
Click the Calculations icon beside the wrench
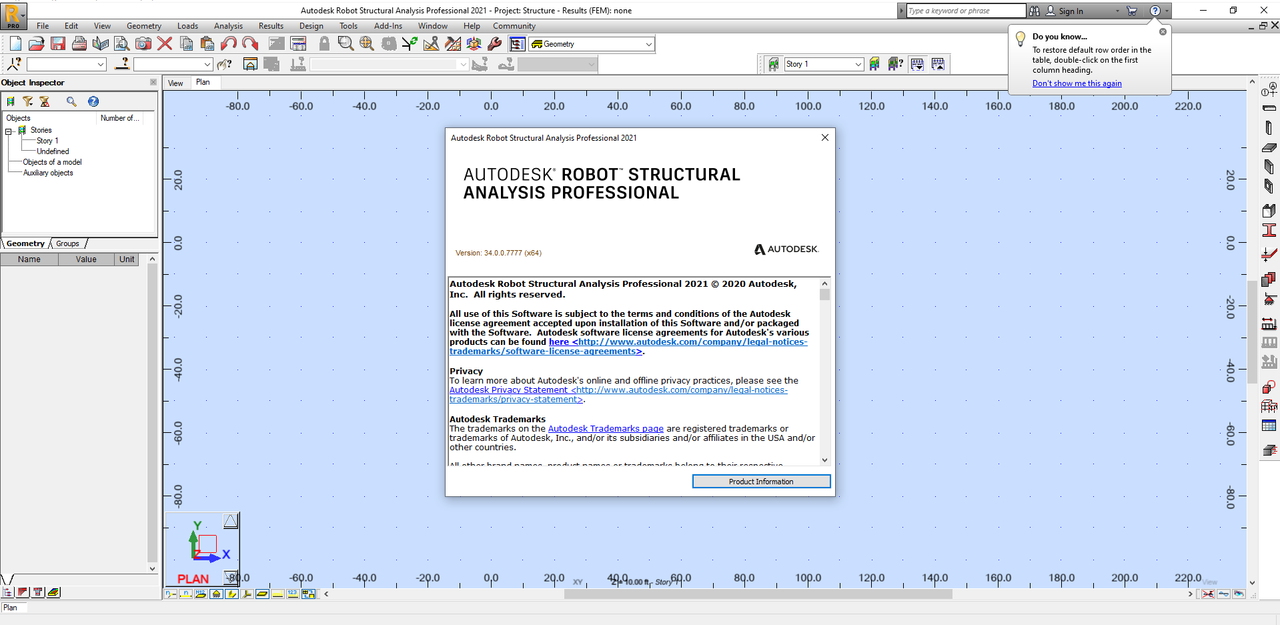pos(473,44)
